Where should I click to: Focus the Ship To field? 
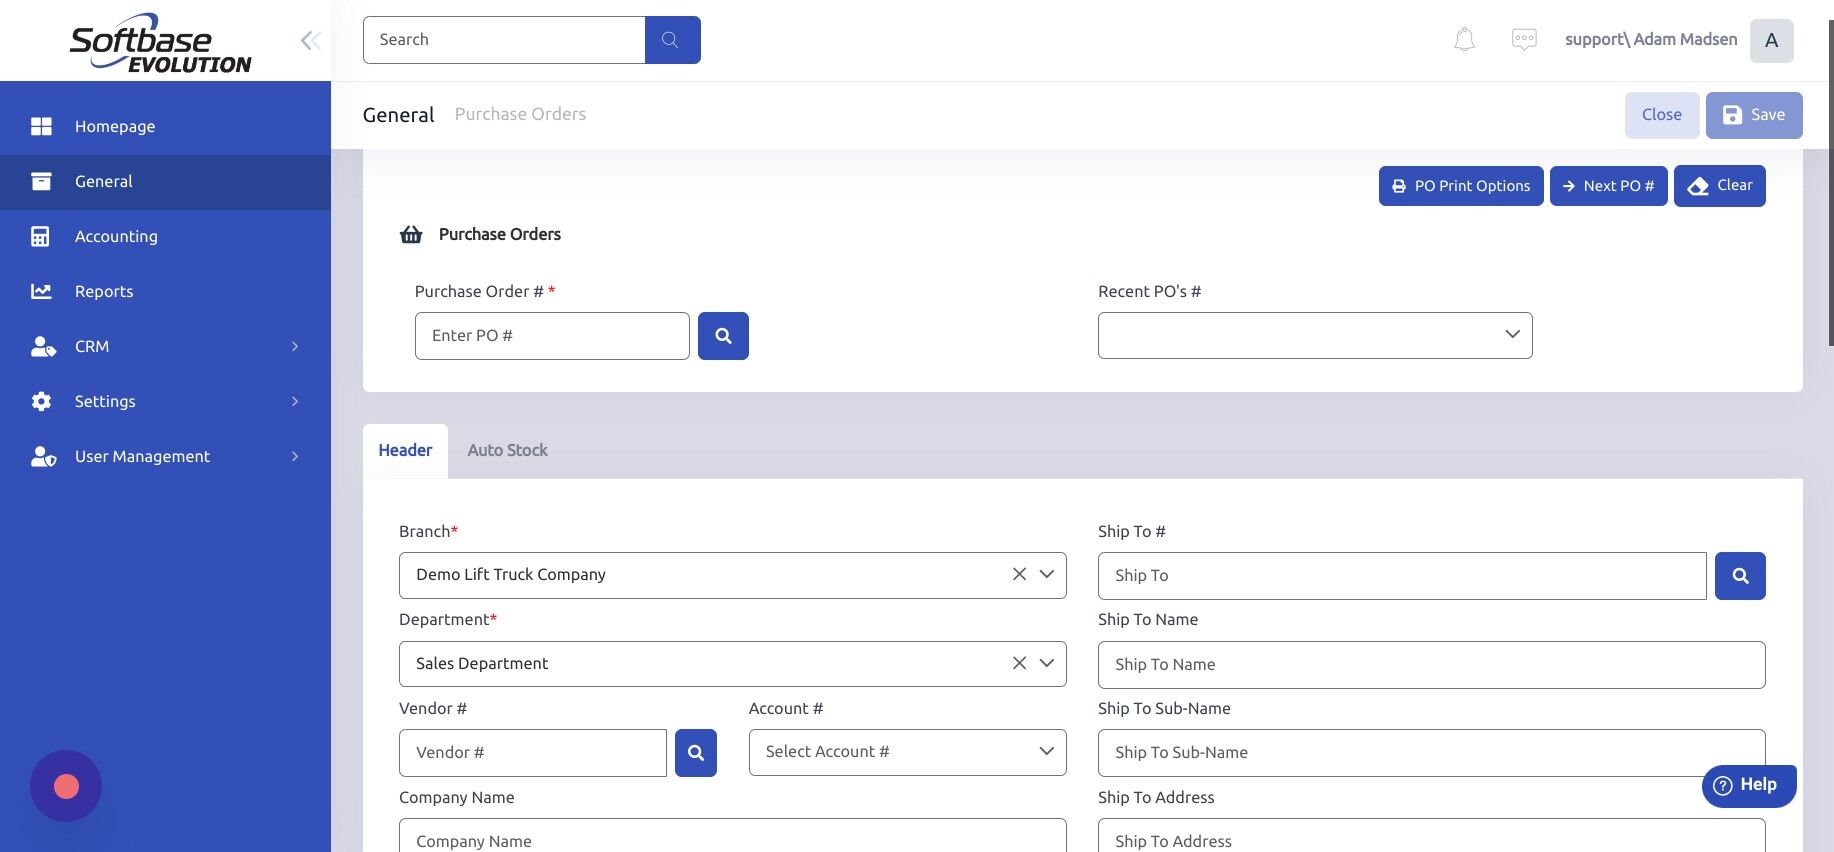pos(1402,576)
